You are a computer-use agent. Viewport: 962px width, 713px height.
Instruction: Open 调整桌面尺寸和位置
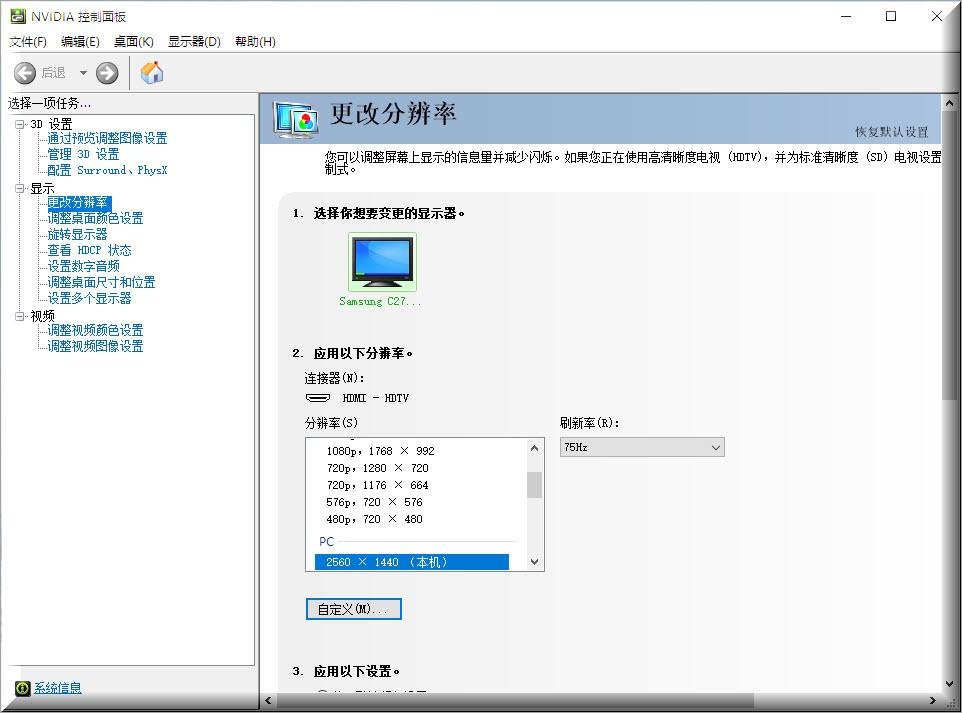point(101,282)
